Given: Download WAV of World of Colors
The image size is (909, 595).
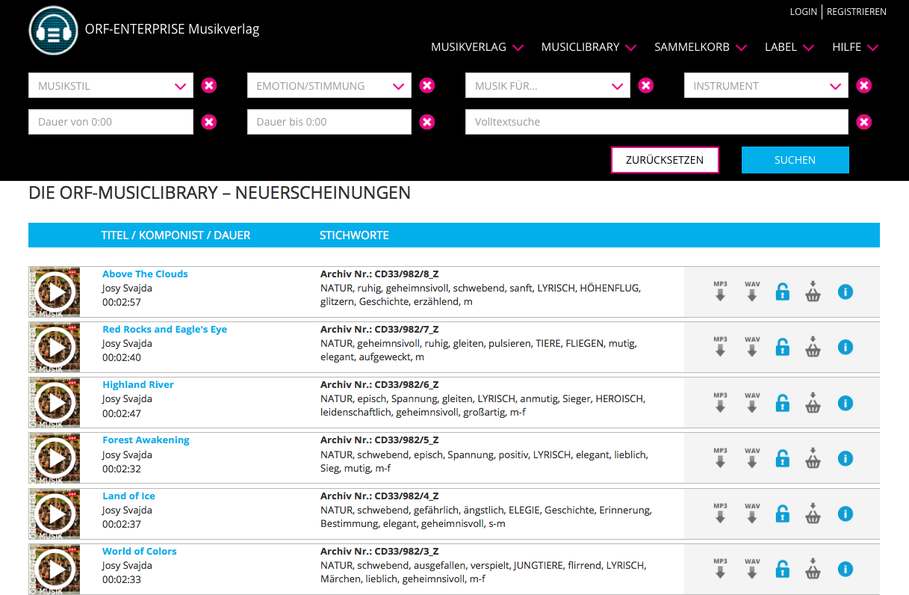Looking at the screenshot, I should click(752, 568).
